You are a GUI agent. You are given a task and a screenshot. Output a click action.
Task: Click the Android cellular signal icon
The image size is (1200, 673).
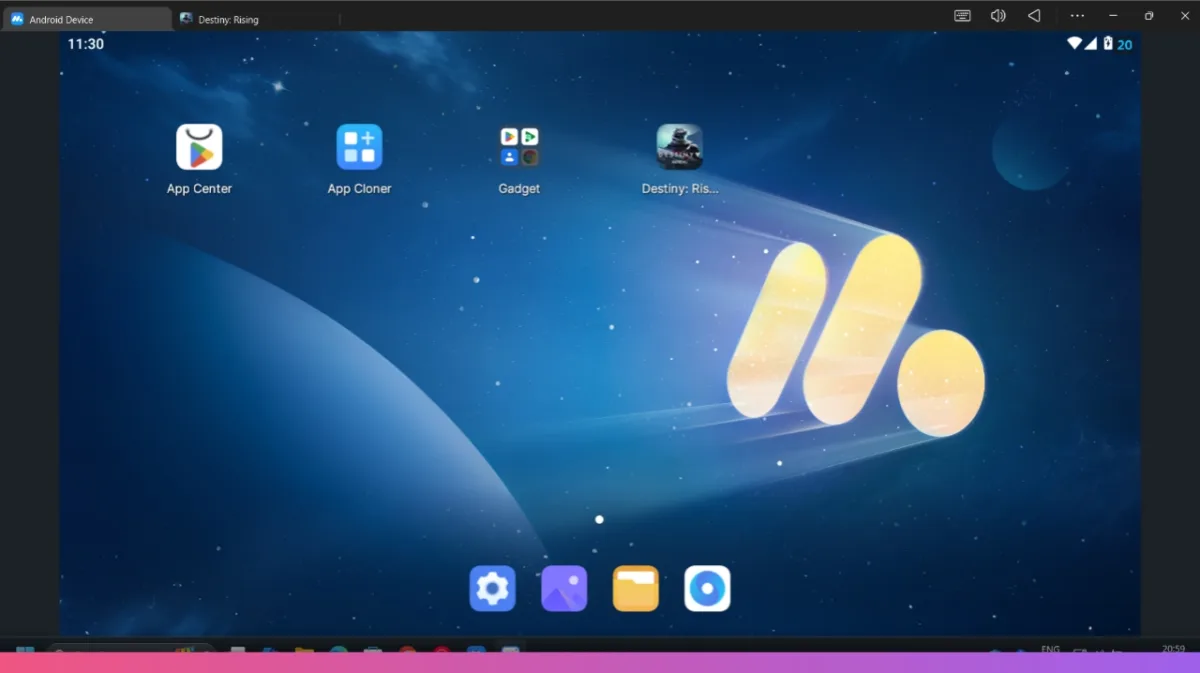point(1091,44)
